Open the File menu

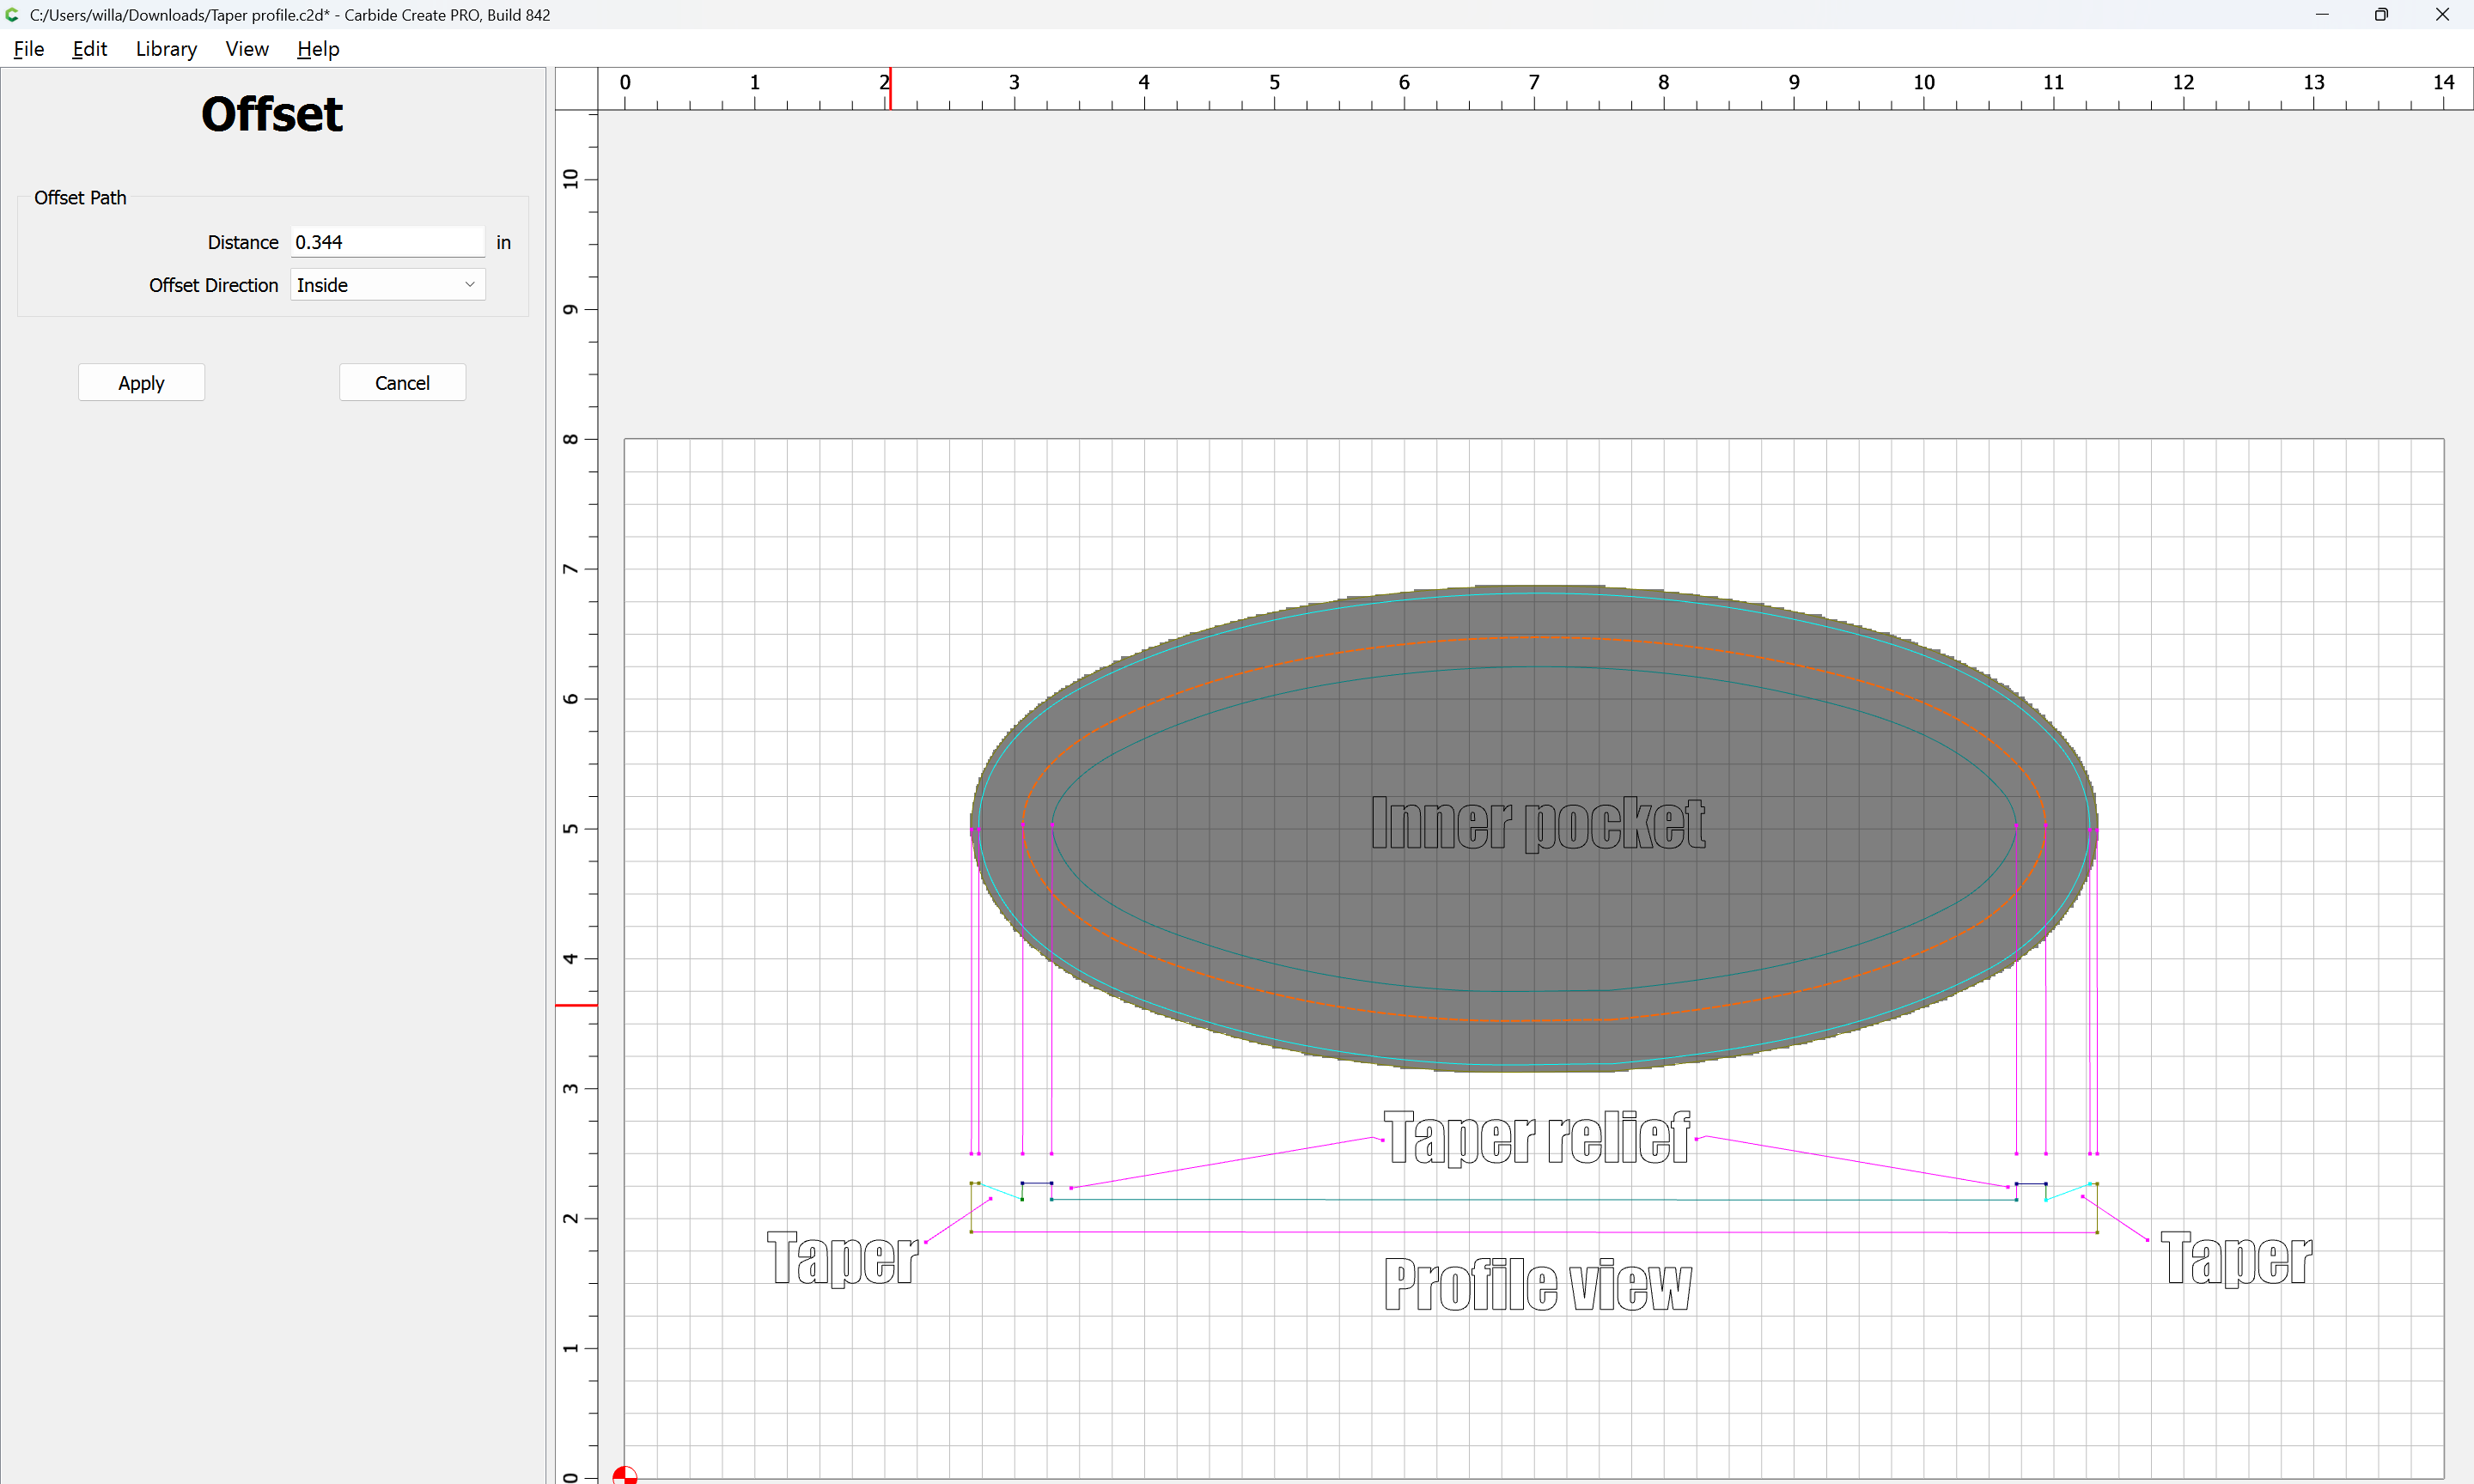[x=29, y=49]
